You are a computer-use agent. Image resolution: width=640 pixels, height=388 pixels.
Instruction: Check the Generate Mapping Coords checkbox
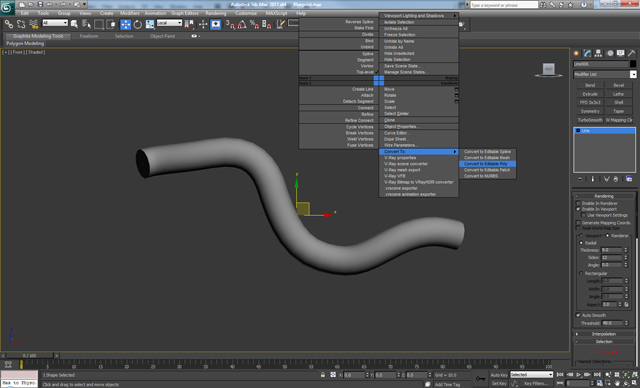(x=578, y=222)
